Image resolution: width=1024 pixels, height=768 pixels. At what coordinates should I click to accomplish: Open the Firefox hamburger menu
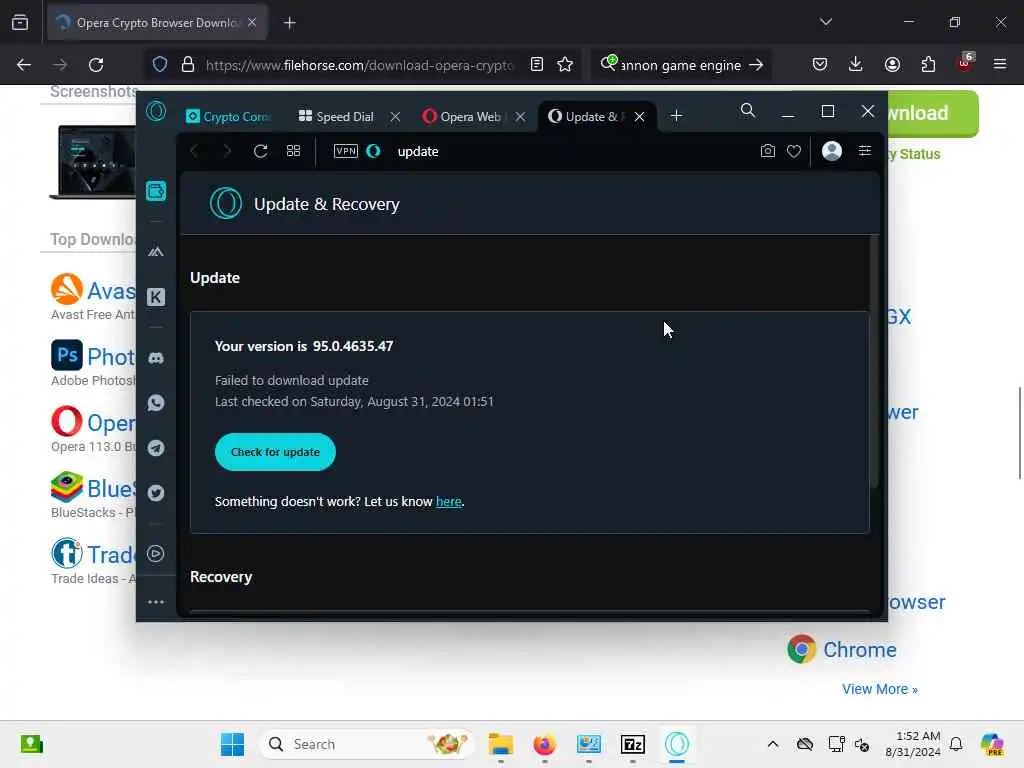[x=1000, y=65]
